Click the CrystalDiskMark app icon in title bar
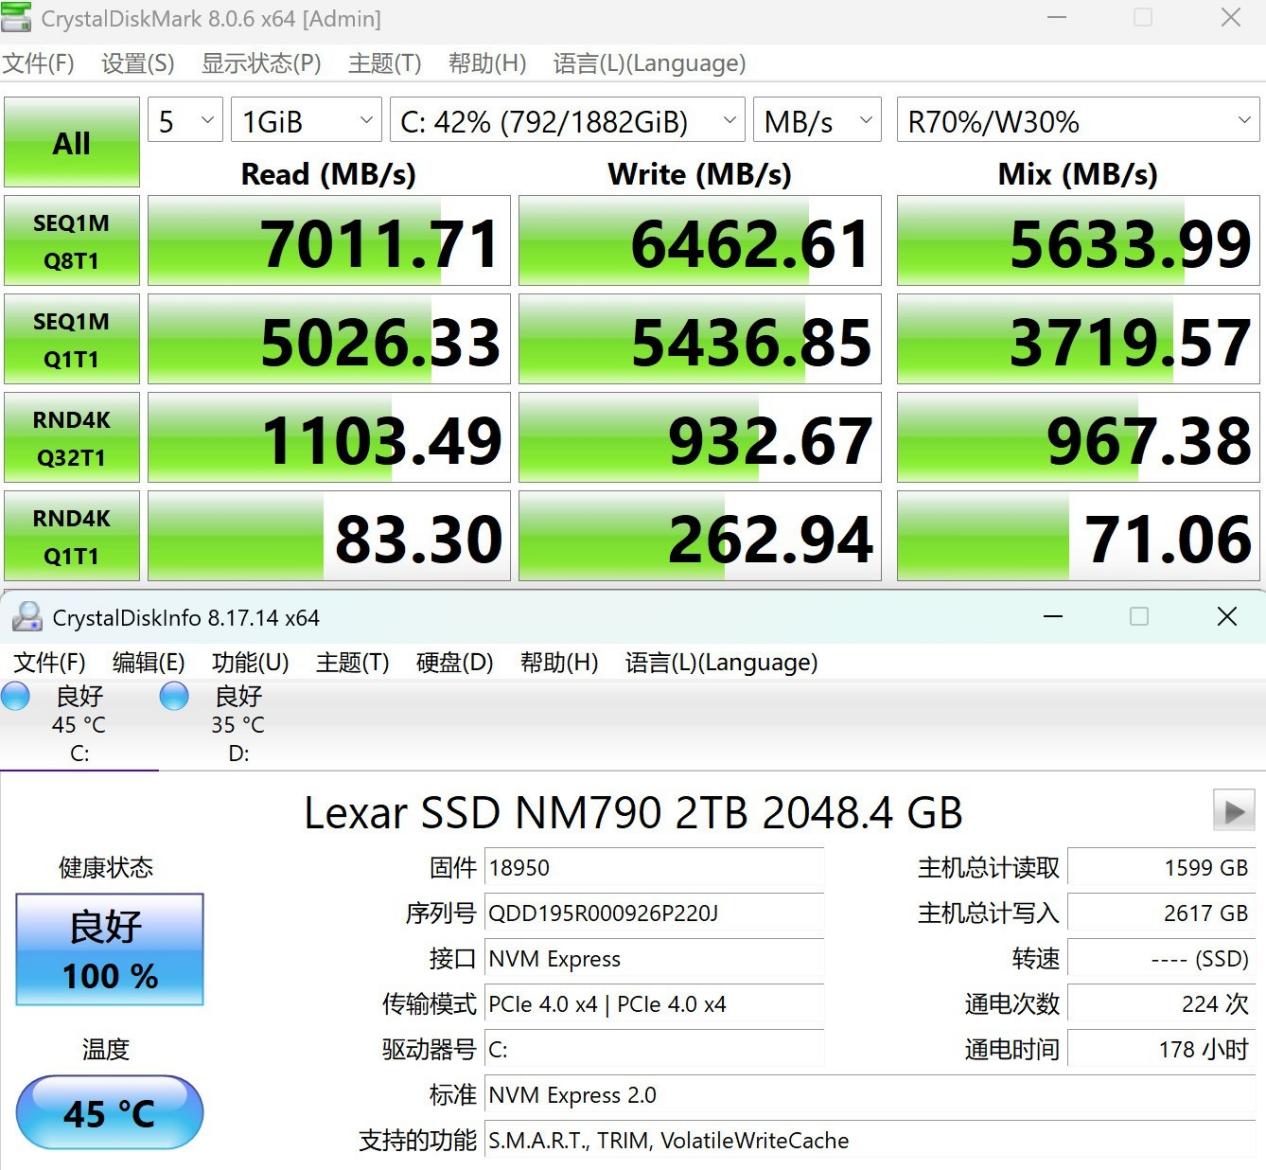 [x=16, y=17]
